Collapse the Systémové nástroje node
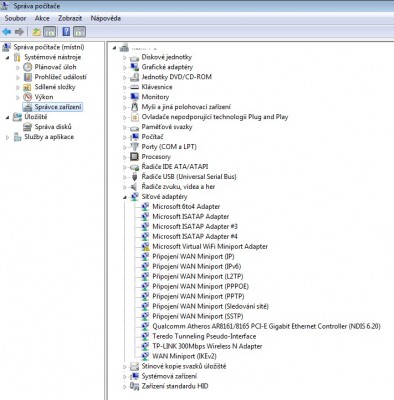The image size is (394, 400). click(x=7, y=58)
